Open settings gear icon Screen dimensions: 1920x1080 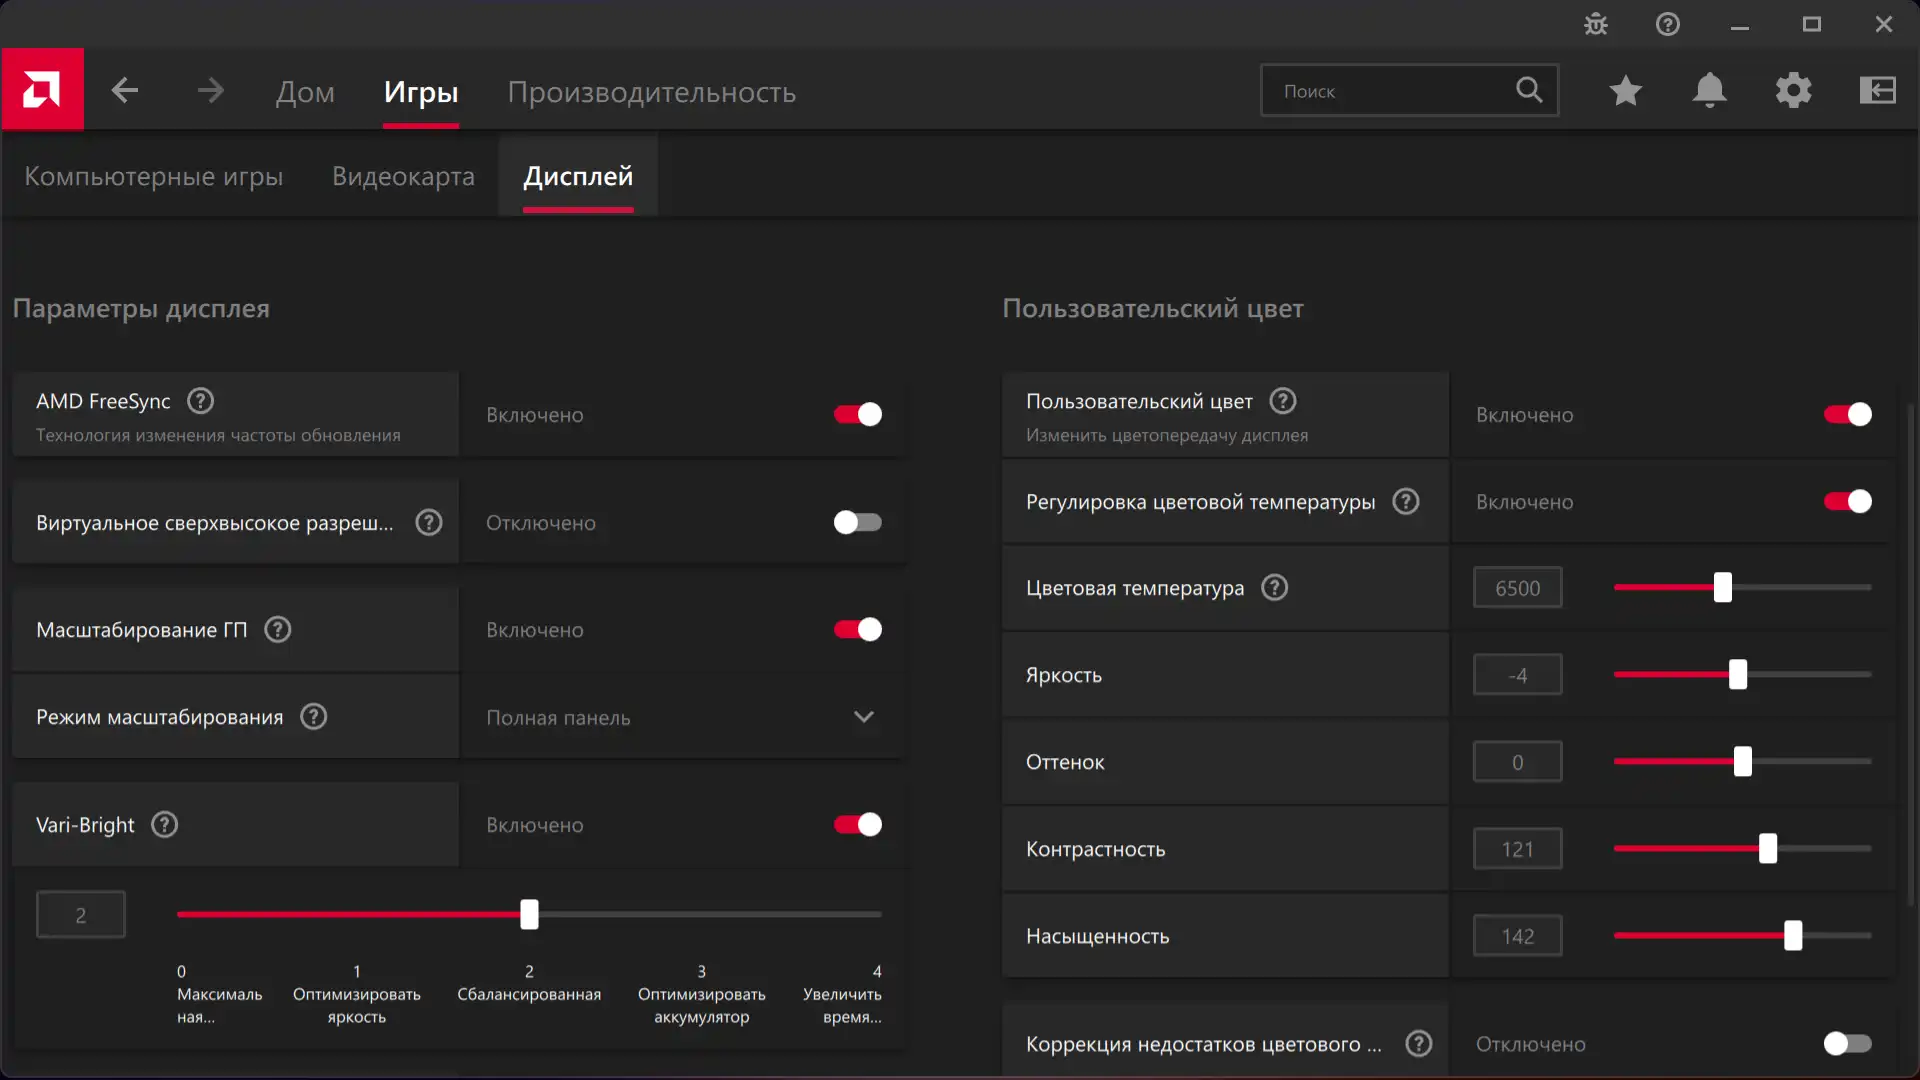(1794, 91)
